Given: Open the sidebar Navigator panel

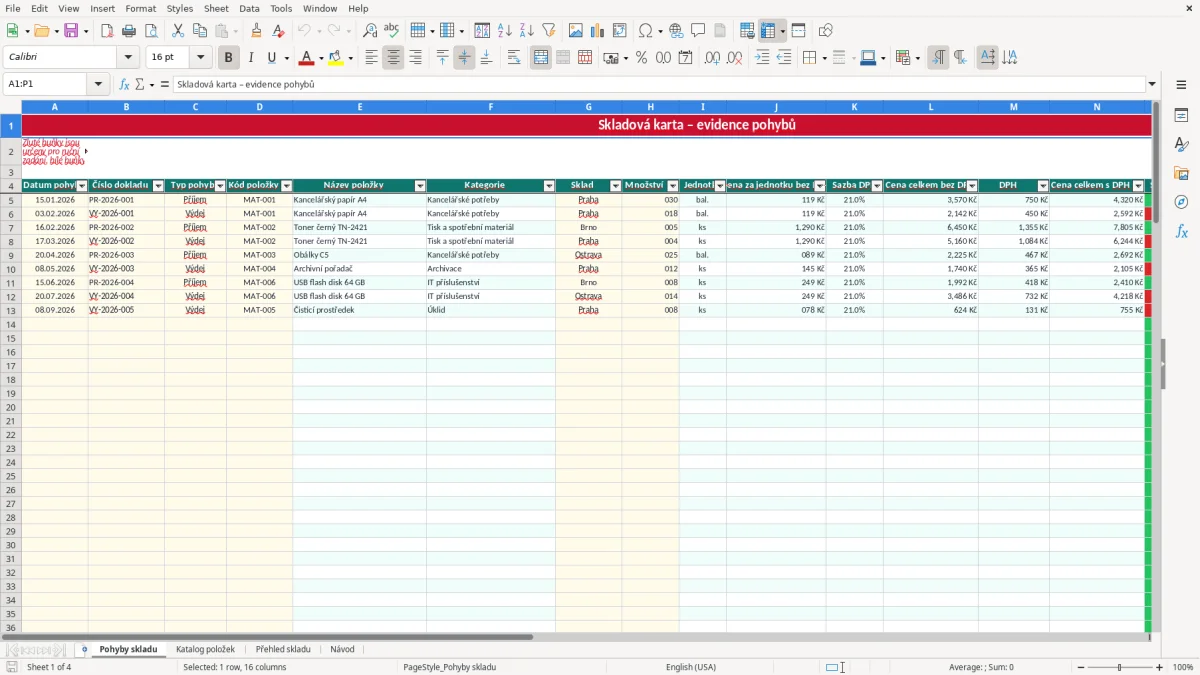Looking at the screenshot, I should tap(1181, 202).
